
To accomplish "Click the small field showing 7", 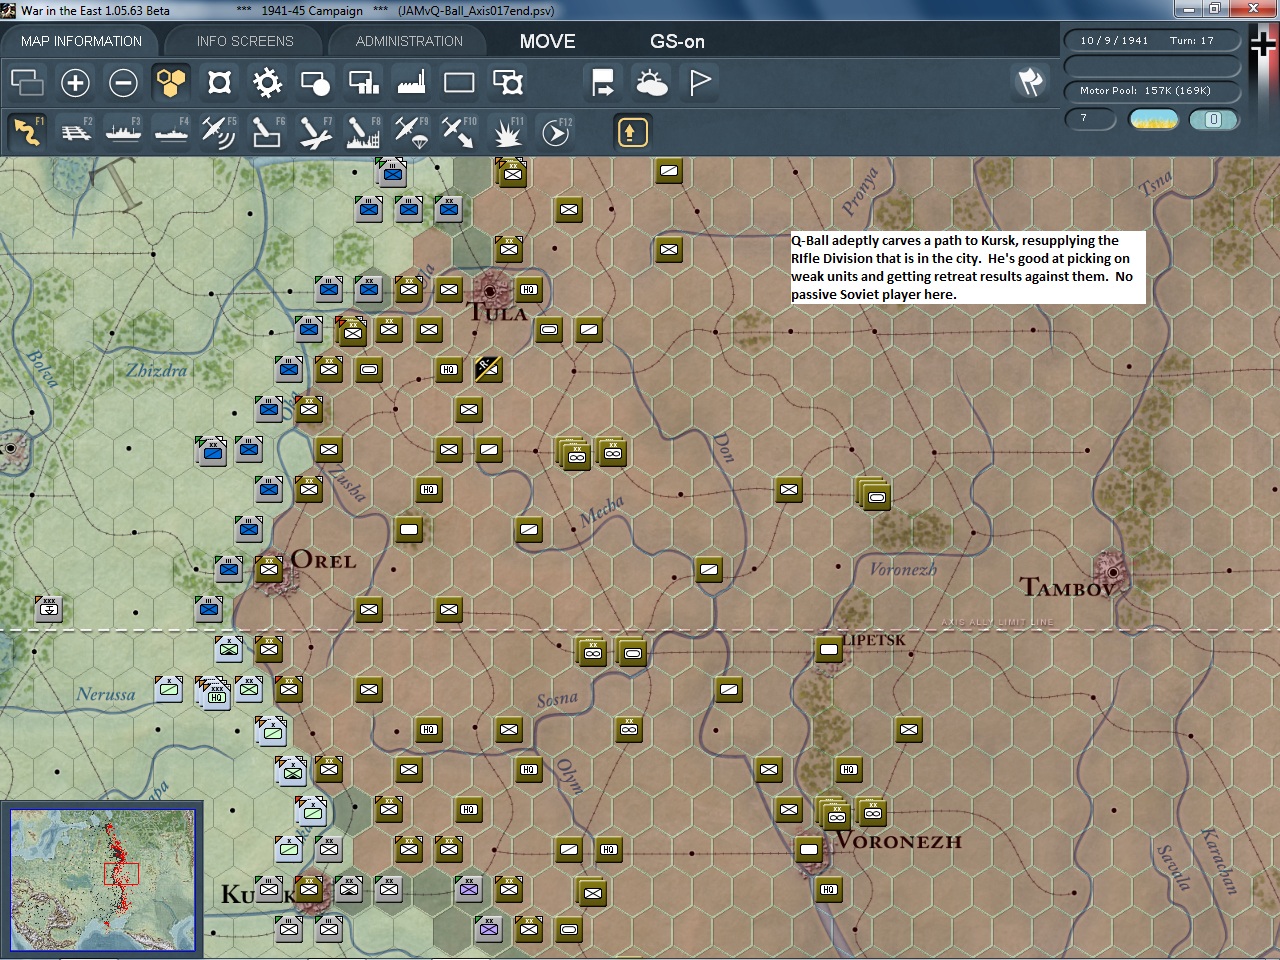I will click(x=1090, y=119).
